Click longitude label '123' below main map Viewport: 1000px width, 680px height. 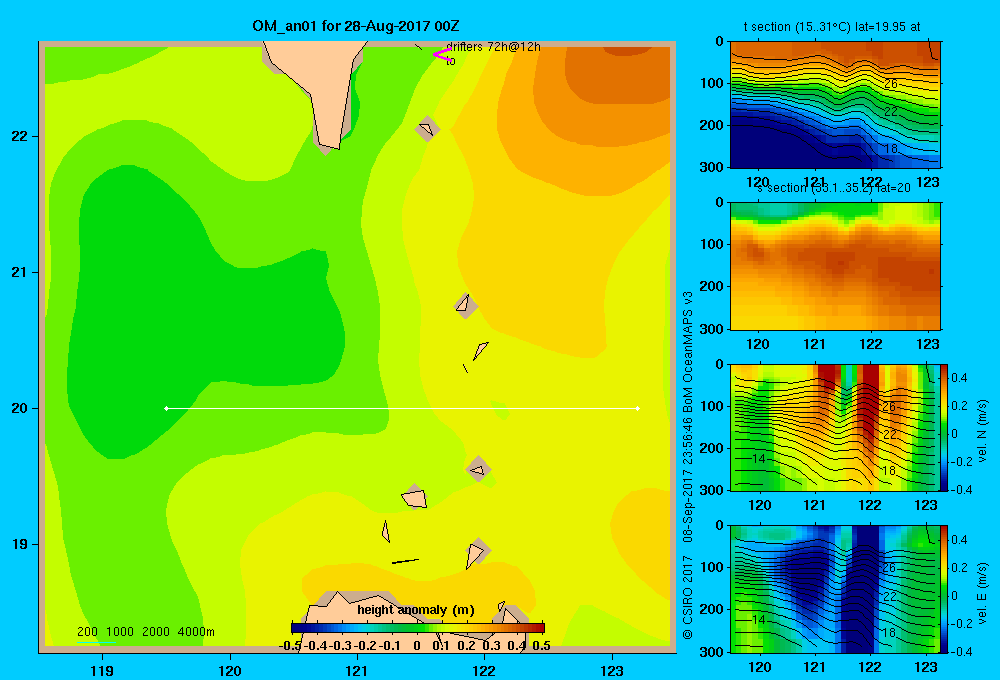coord(612,670)
